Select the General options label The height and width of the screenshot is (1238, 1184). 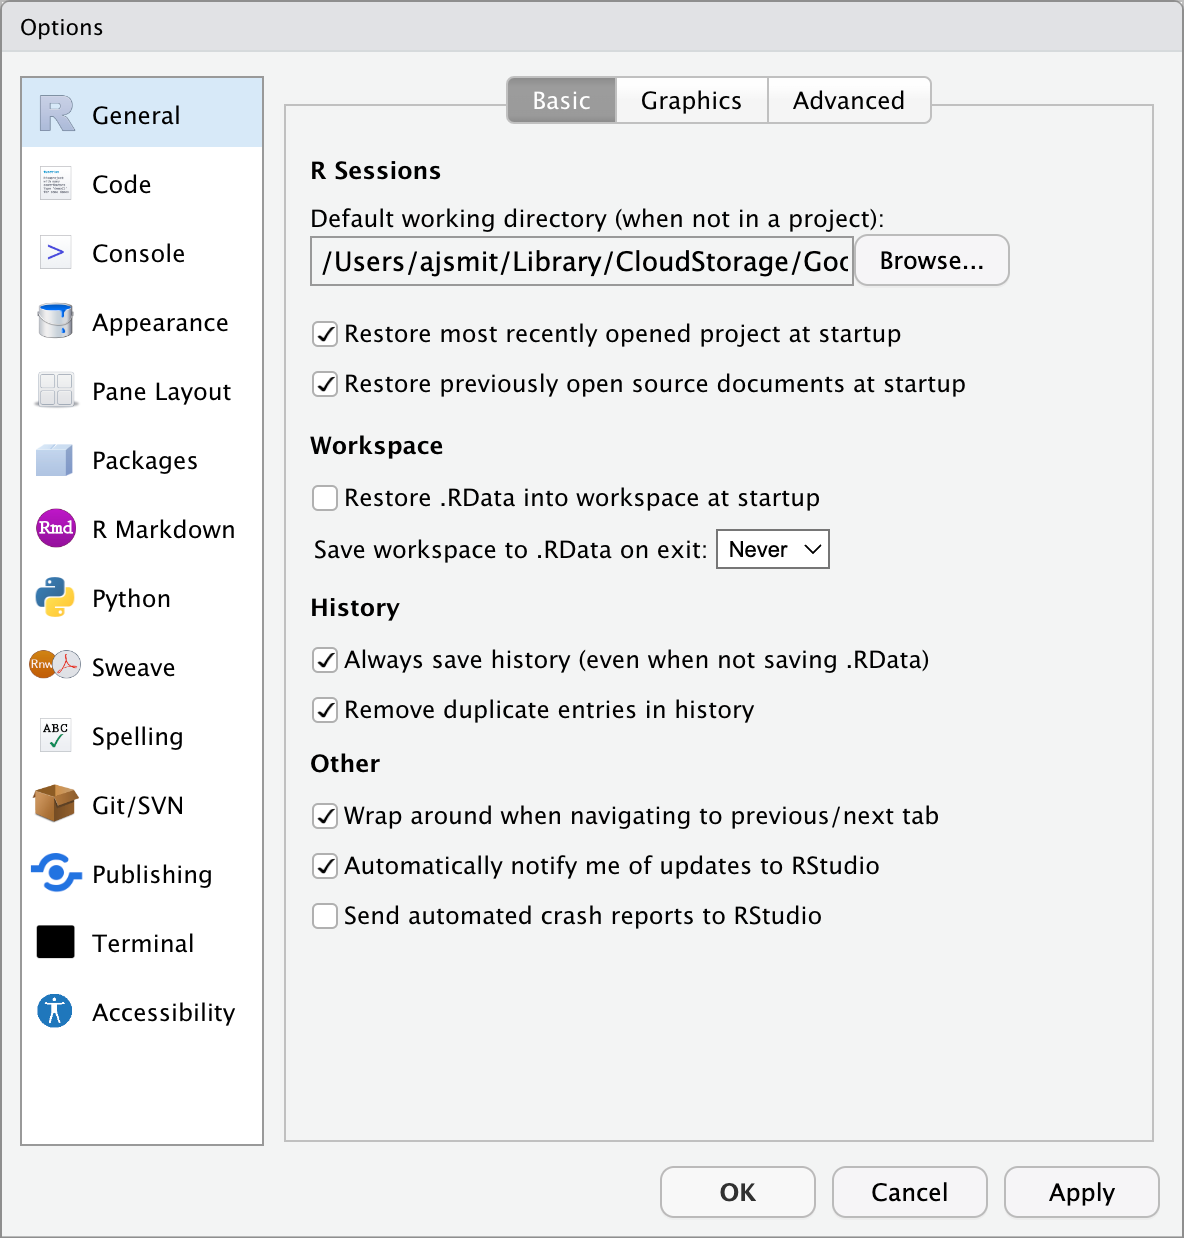tap(136, 115)
